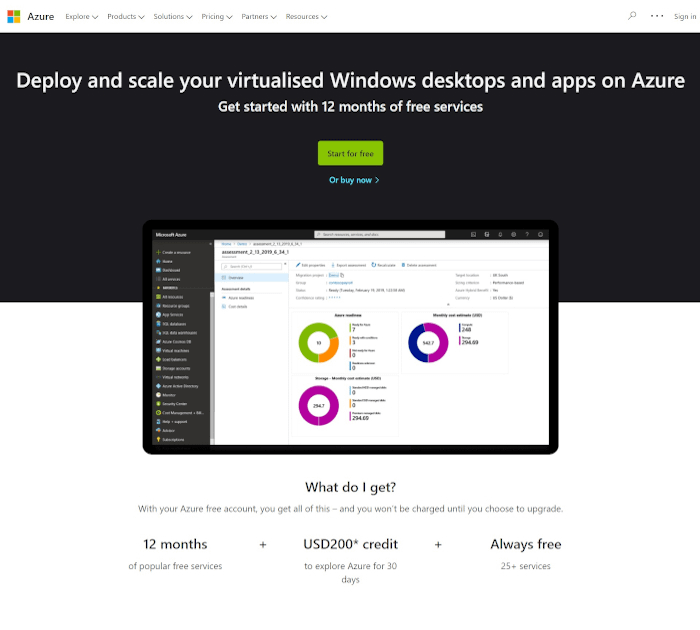Expand the Products dropdown menu

[126, 17]
